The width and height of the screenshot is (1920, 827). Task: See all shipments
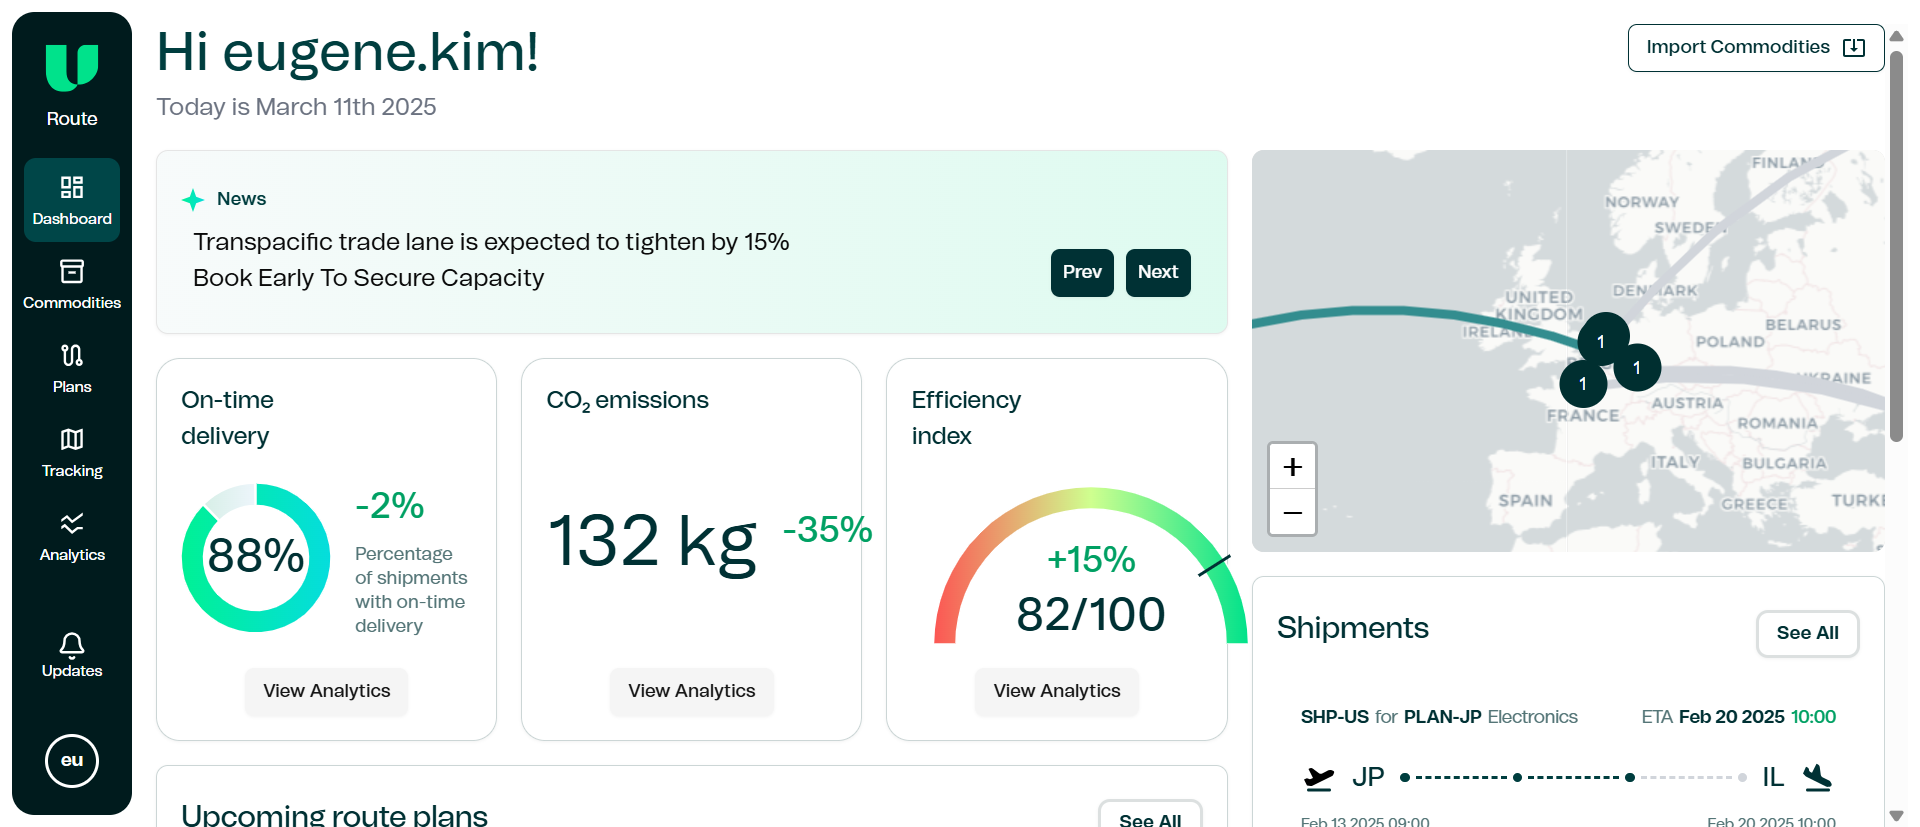1807,633
